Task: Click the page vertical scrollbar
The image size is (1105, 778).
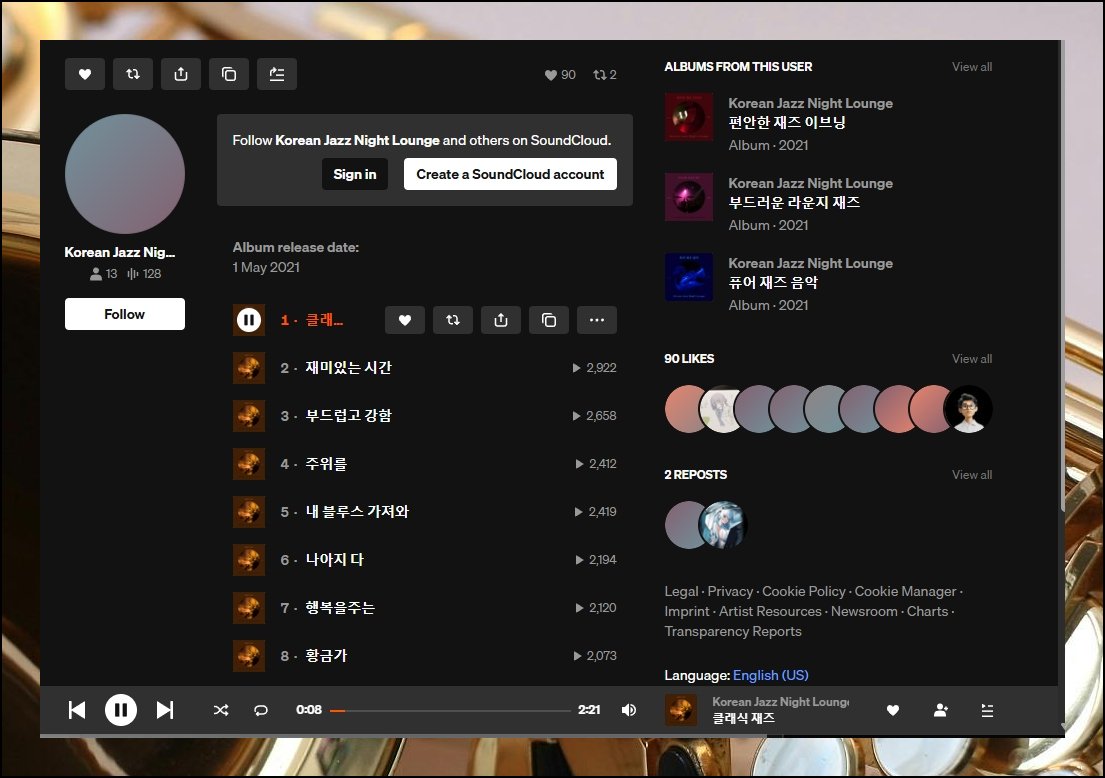Action: click(1062, 275)
